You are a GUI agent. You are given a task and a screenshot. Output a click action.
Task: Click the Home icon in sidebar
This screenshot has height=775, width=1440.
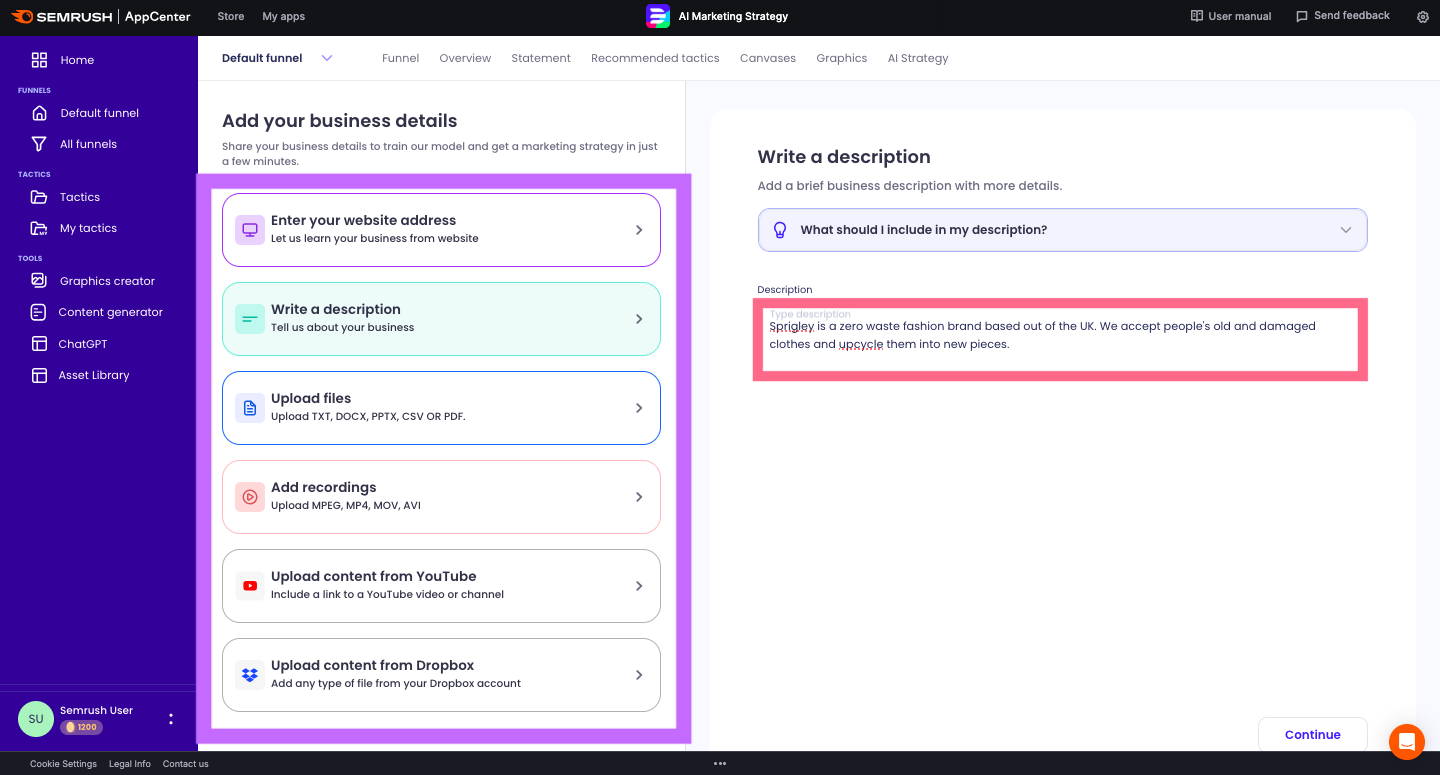(39, 60)
